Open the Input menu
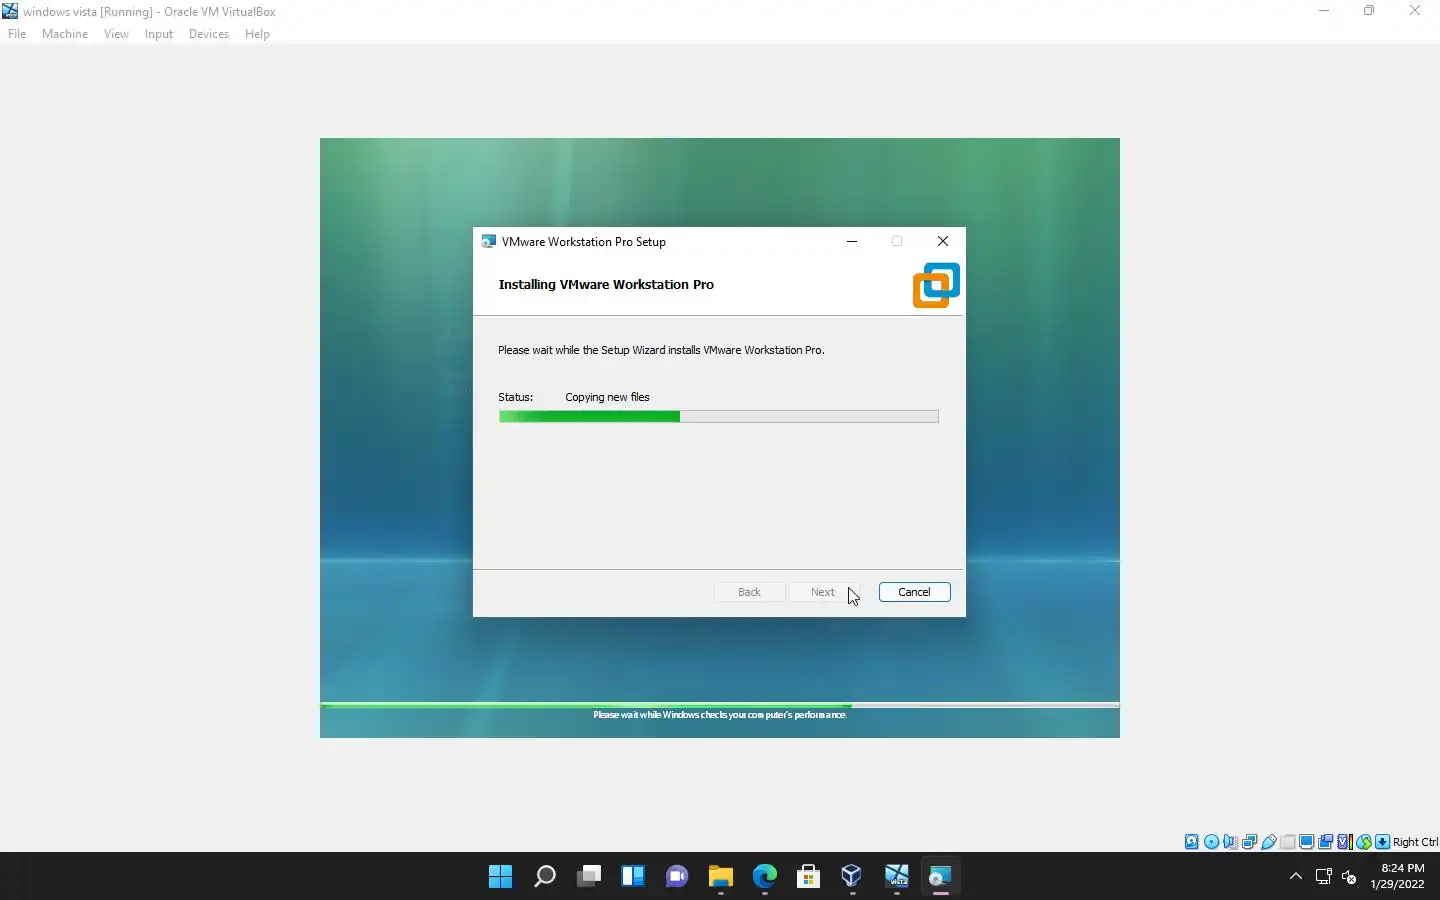Image resolution: width=1440 pixels, height=900 pixels. pyautogui.click(x=158, y=34)
